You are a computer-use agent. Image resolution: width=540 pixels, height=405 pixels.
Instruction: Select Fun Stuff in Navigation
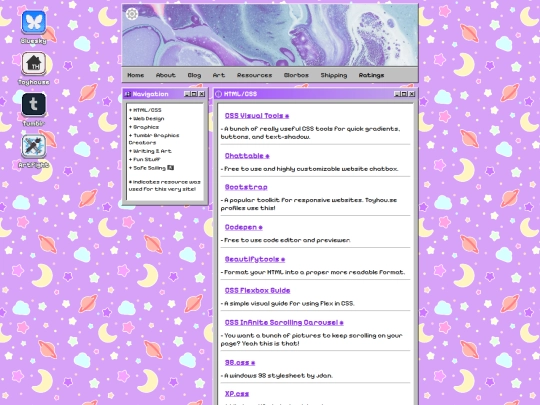[147, 159]
